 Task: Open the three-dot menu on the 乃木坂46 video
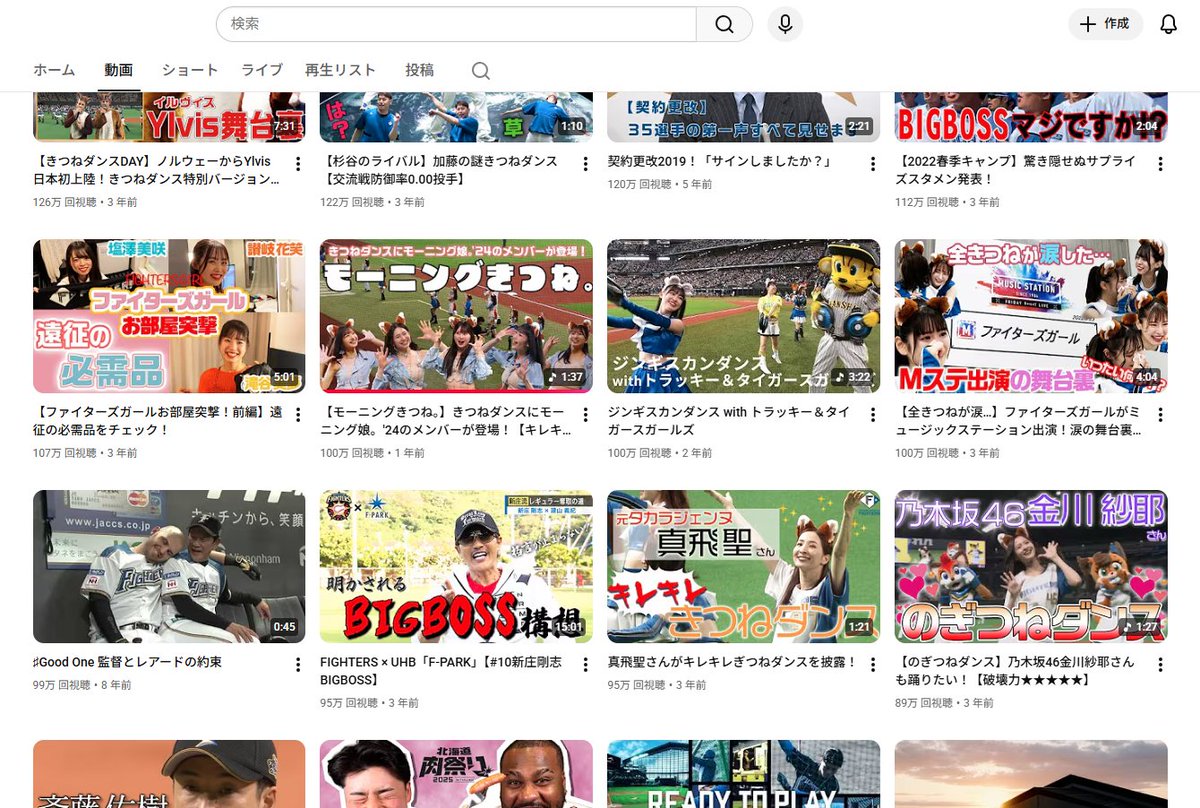click(x=1159, y=665)
